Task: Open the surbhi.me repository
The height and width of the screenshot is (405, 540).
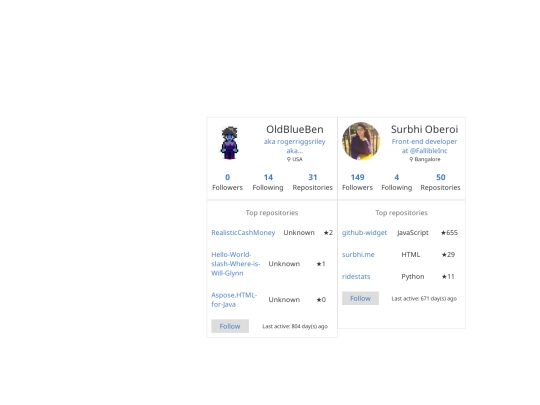Action: tap(358, 255)
